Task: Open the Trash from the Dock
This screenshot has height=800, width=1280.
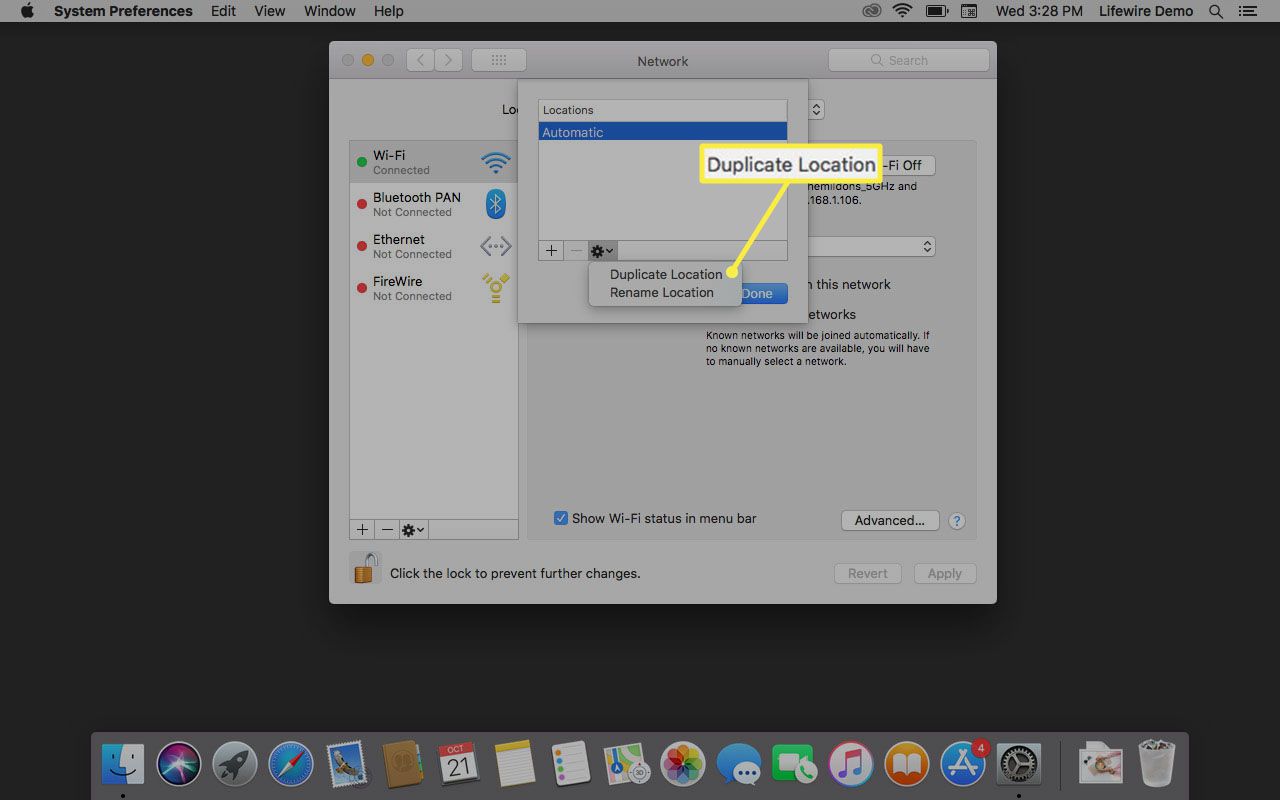Action: (x=1157, y=763)
